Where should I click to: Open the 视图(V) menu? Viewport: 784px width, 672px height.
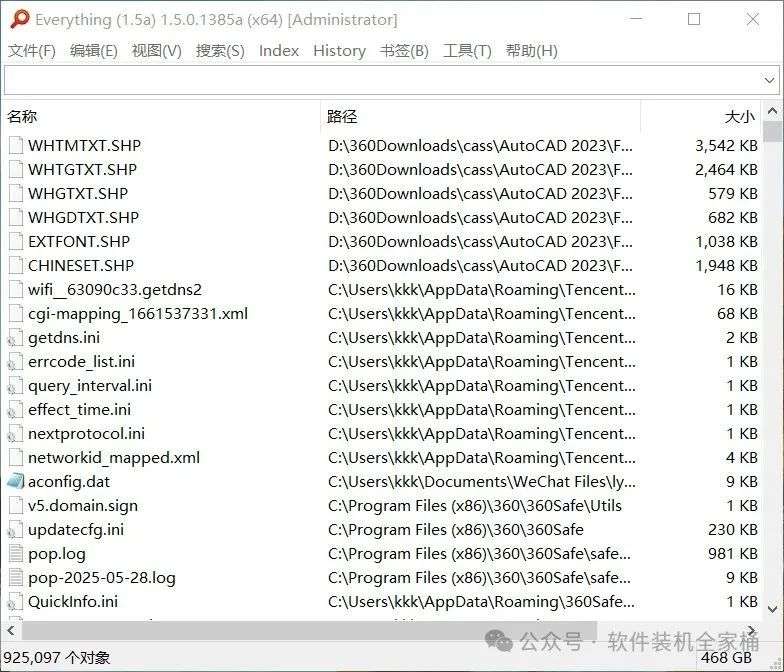pyautogui.click(x=156, y=50)
